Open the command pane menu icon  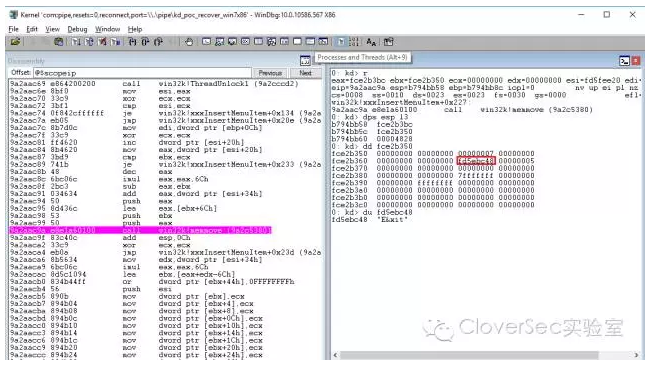(624, 61)
